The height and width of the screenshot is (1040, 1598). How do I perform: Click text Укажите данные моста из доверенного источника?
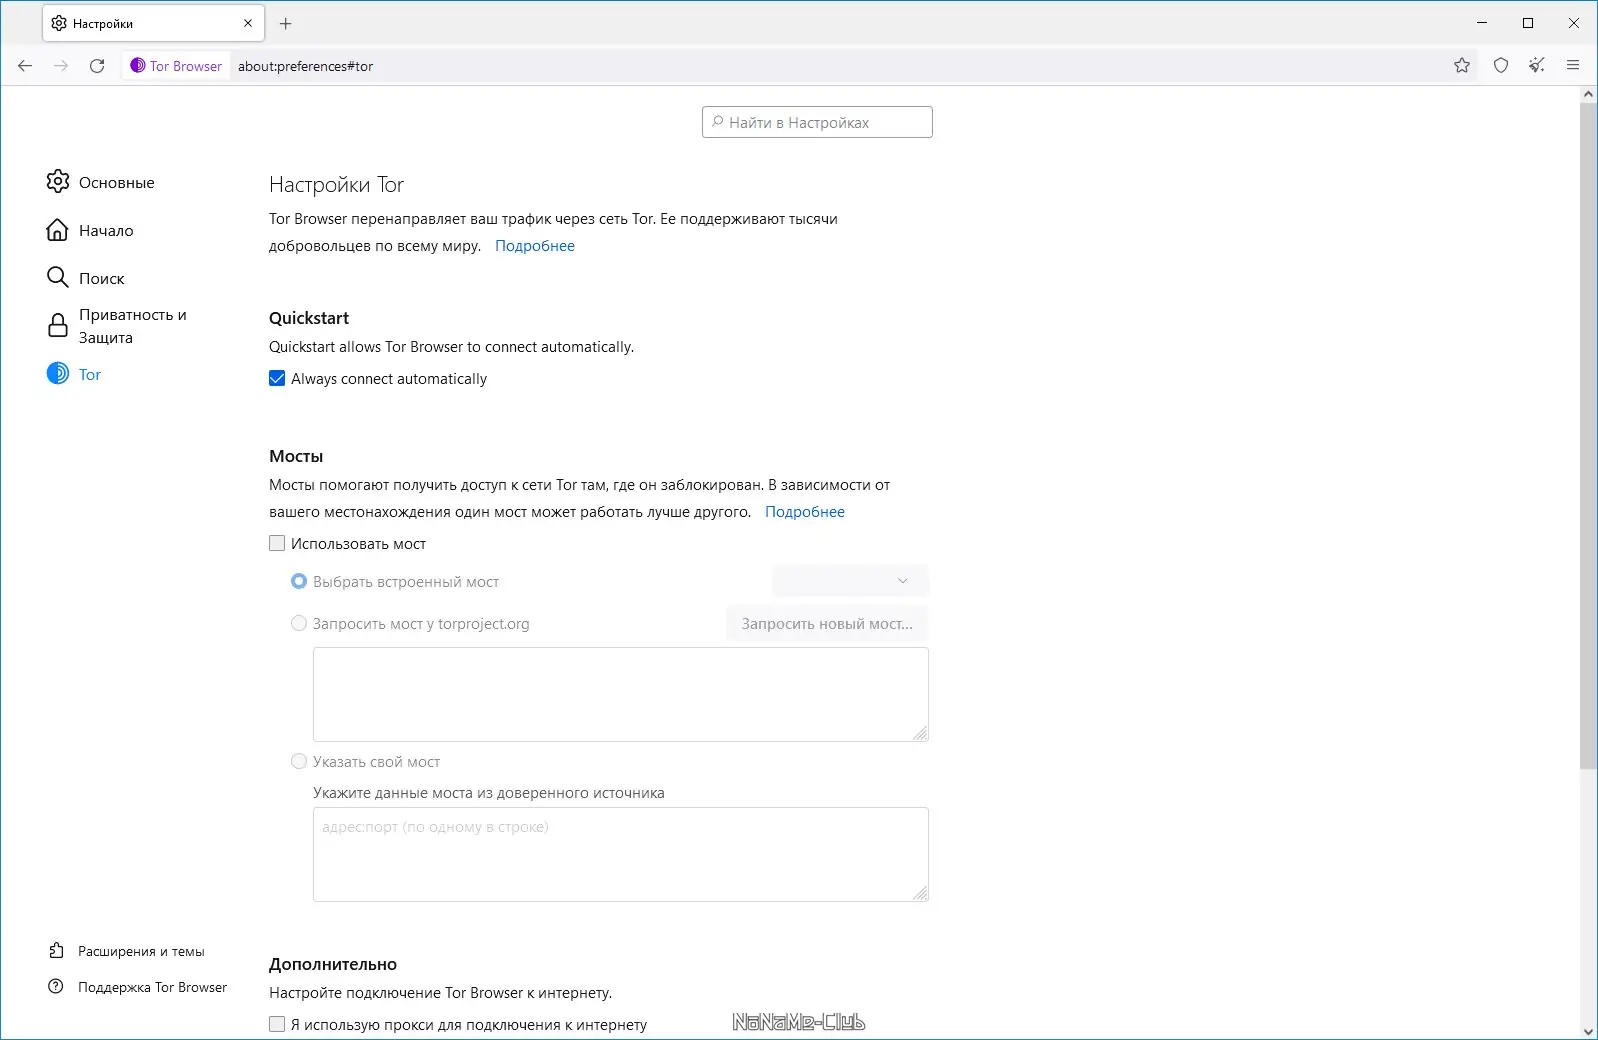489,793
